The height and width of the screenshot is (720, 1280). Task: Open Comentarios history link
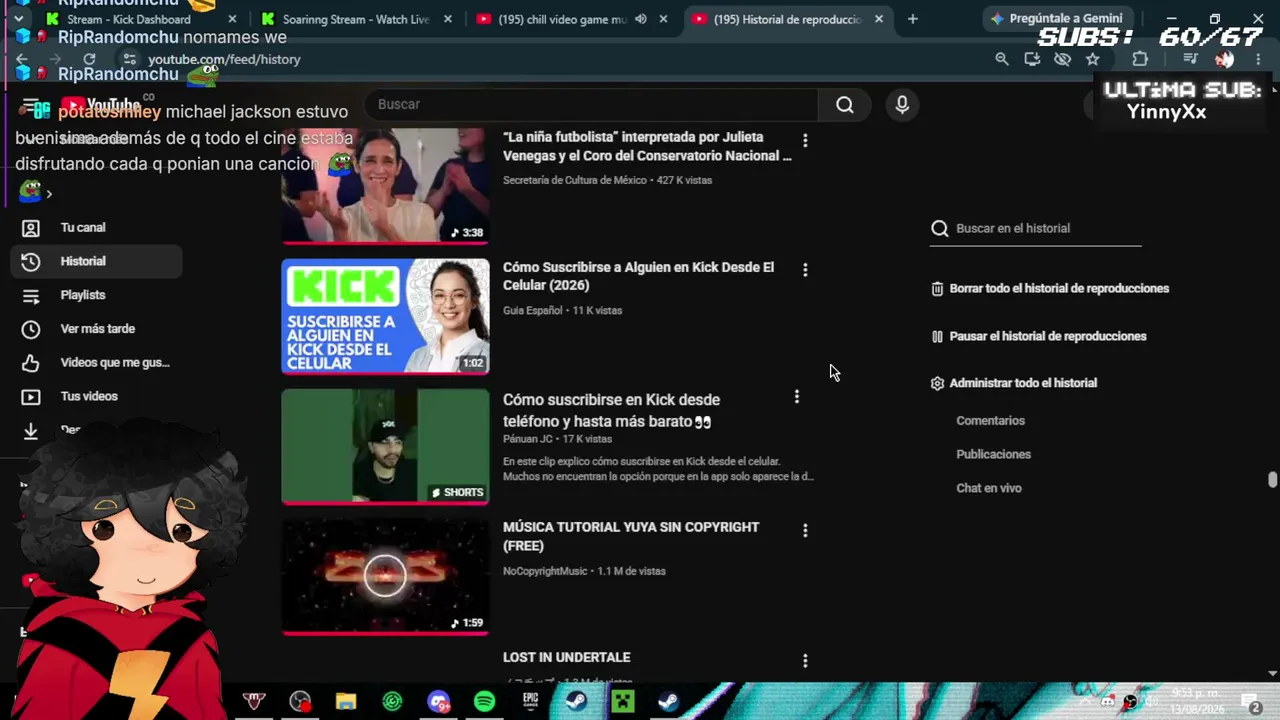pyautogui.click(x=990, y=421)
